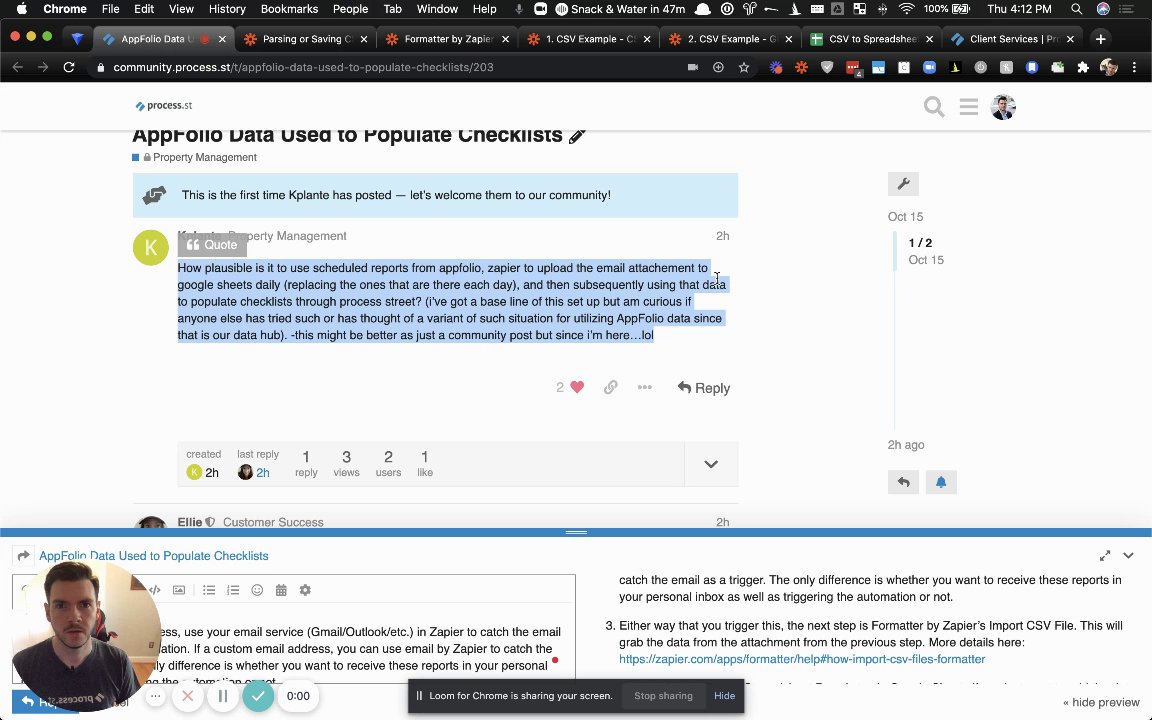1152x720 pixels.
Task: Upload an image in the composer toolbar
Action: pyautogui.click(x=179, y=590)
